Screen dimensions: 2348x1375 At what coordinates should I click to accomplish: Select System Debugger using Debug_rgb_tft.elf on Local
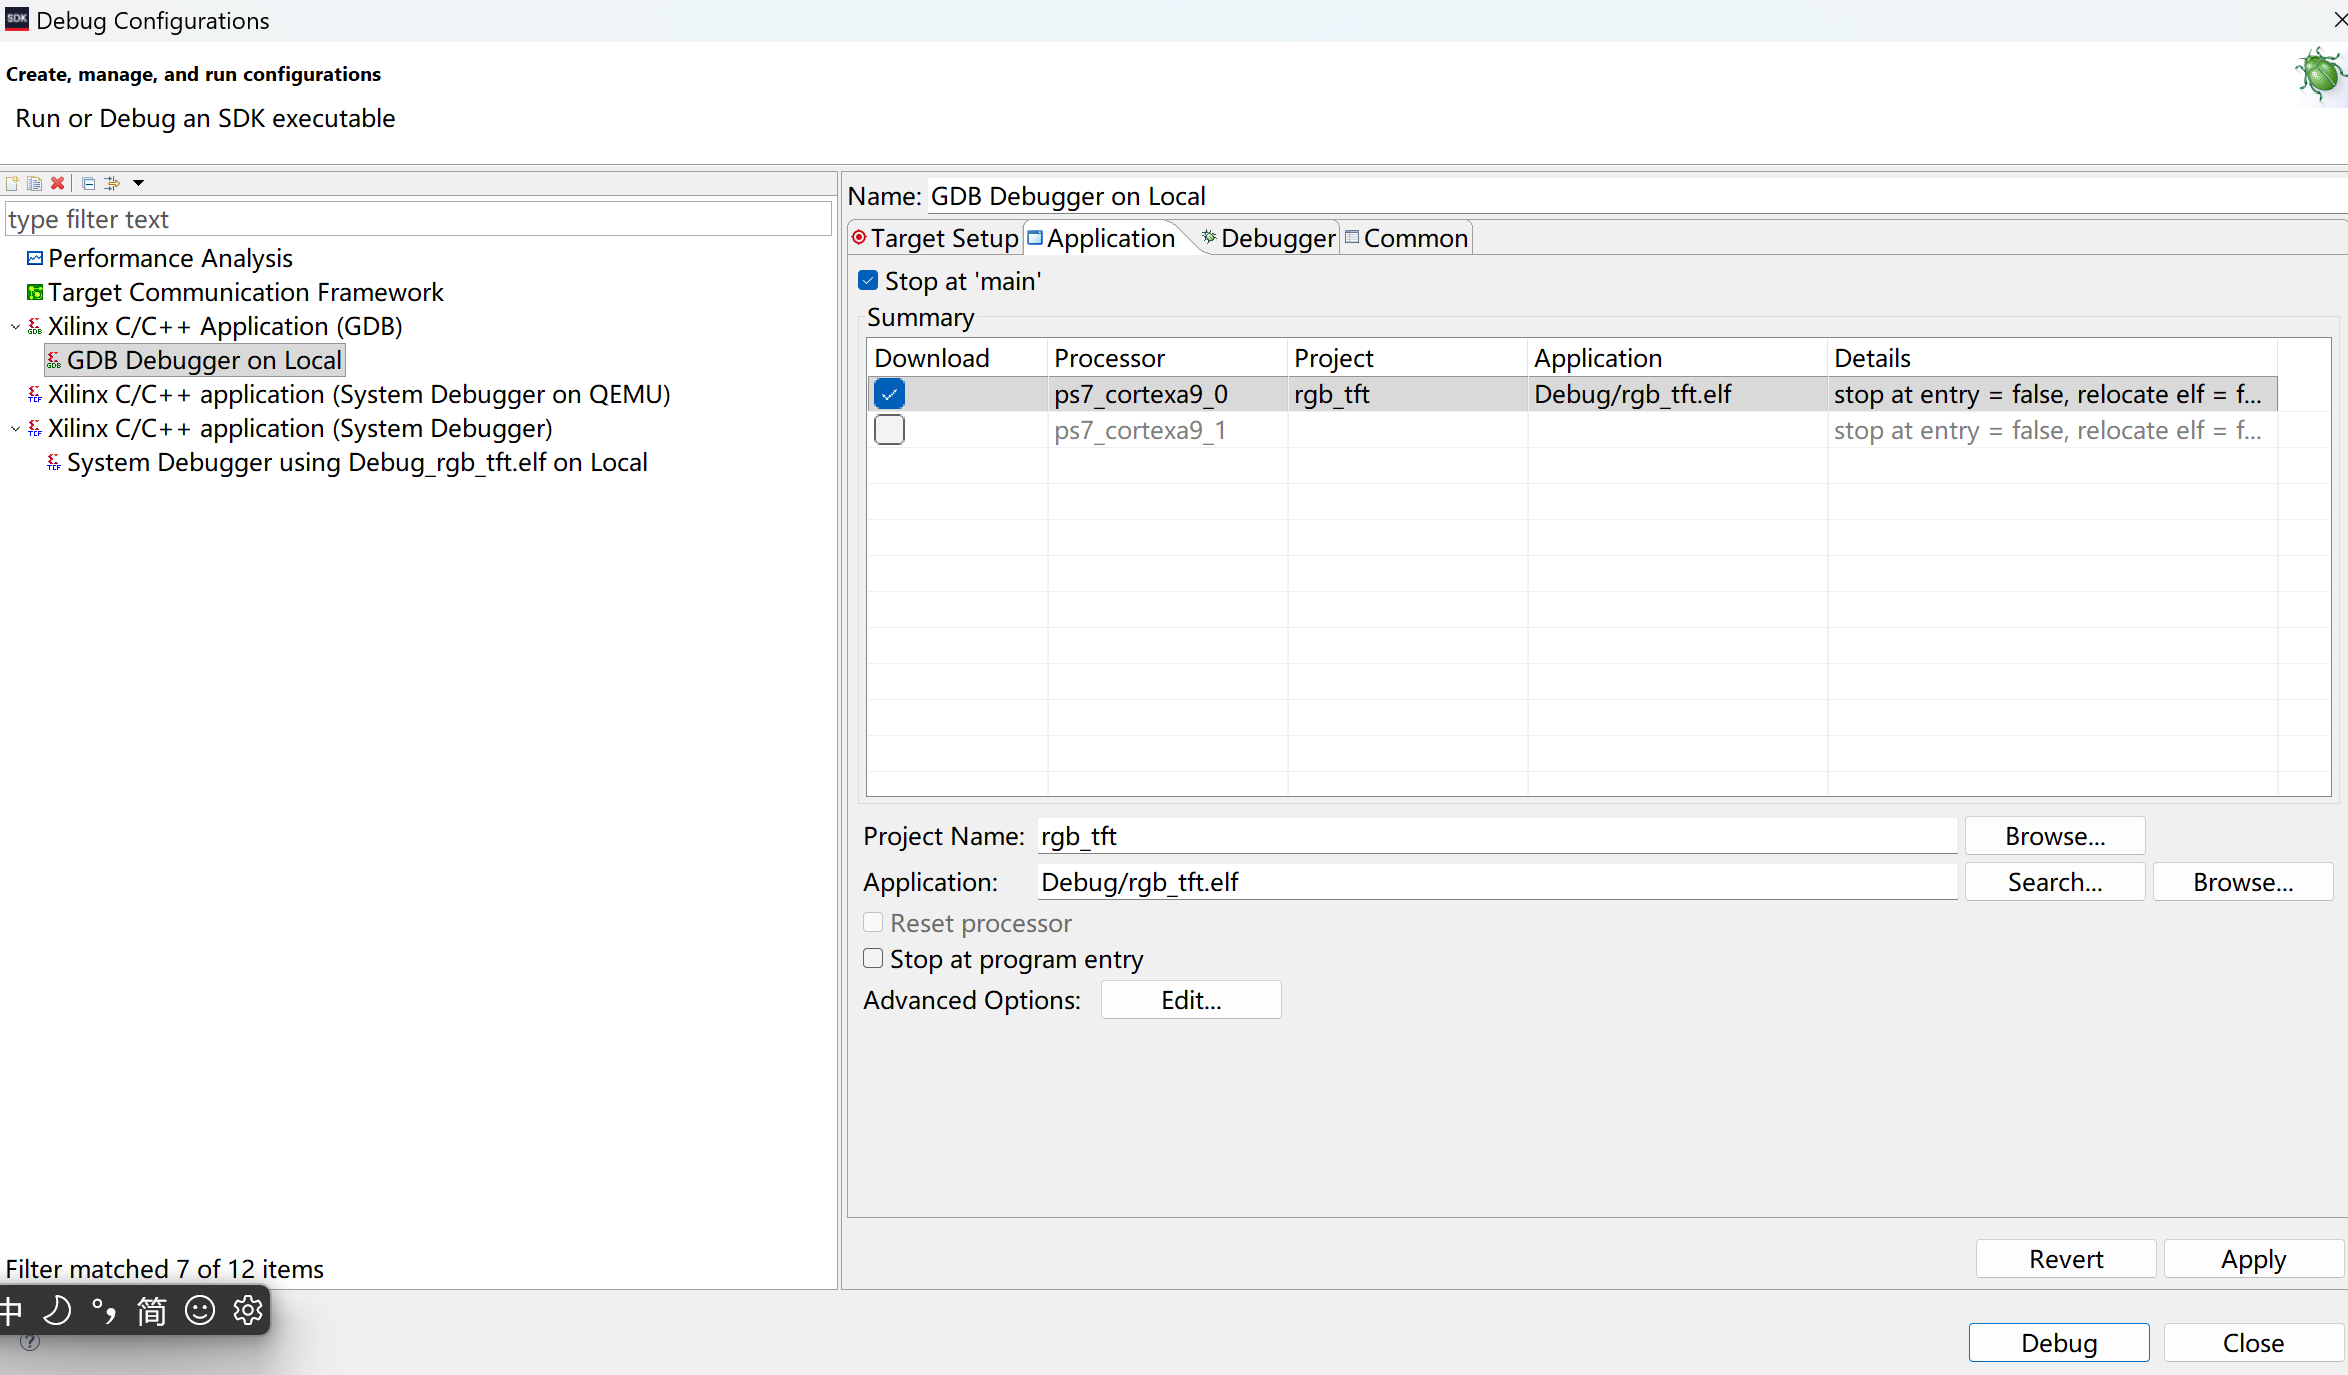coord(357,463)
